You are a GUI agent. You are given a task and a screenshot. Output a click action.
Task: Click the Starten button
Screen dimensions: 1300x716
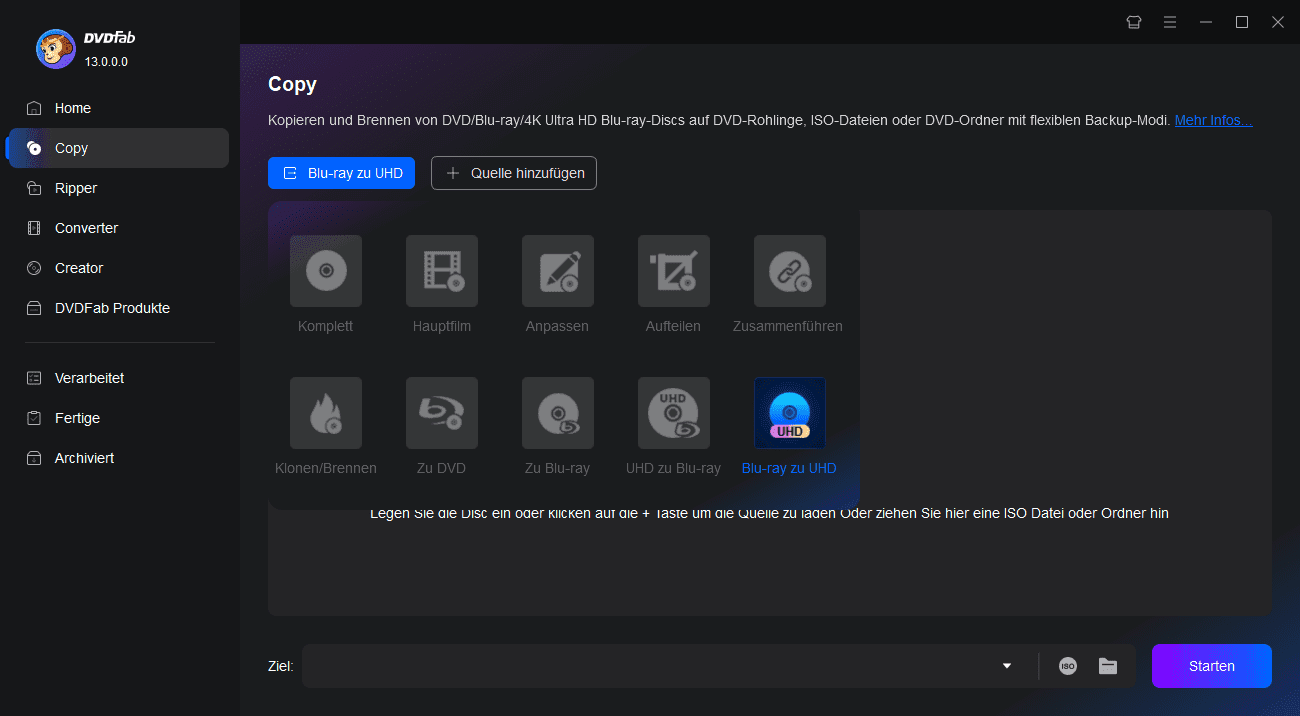(x=1212, y=666)
